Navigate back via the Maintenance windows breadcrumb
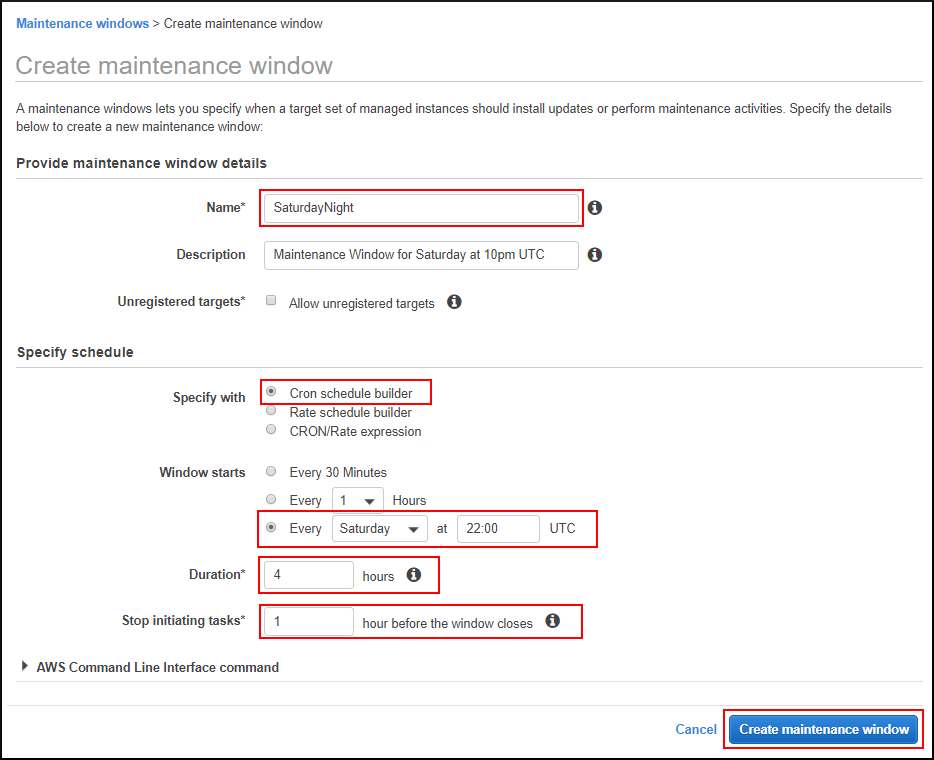The height and width of the screenshot is (760, 934). click(x=82, y=23)
